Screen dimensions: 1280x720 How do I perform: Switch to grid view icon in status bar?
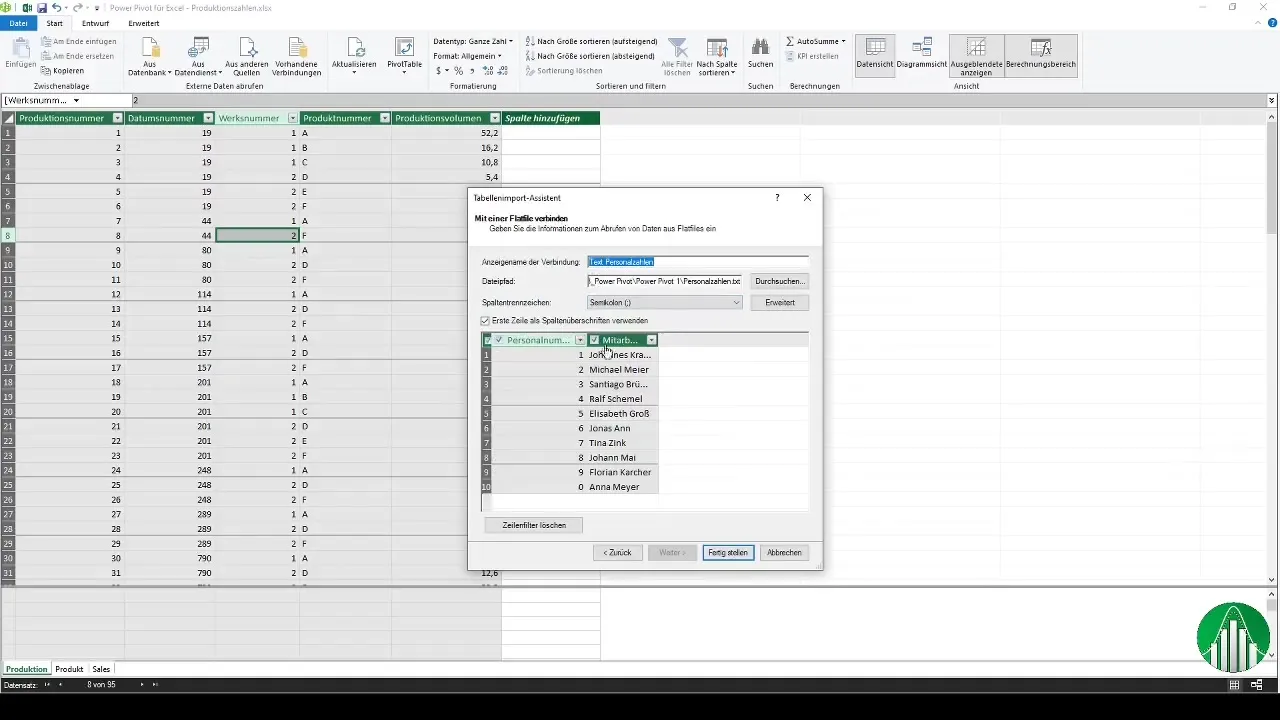(x=1235, y=685)
